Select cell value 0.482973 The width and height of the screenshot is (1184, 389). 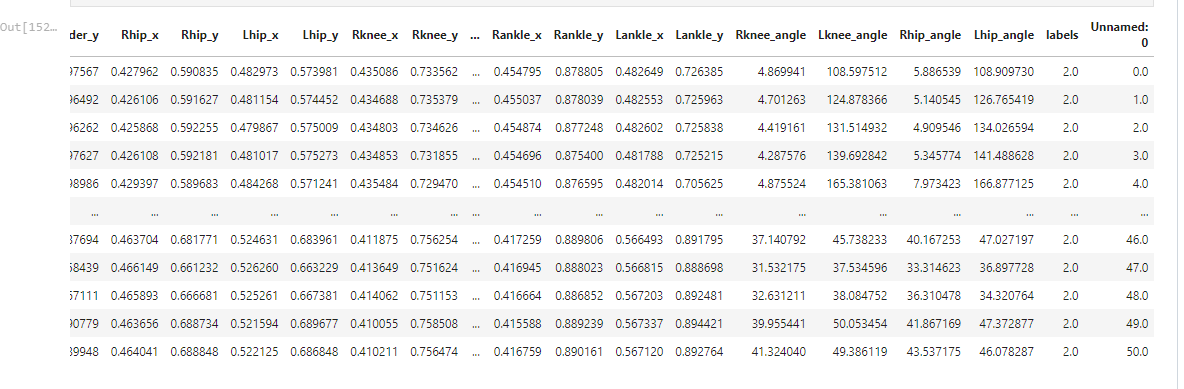pyautogui.click(x=254, y=72)
